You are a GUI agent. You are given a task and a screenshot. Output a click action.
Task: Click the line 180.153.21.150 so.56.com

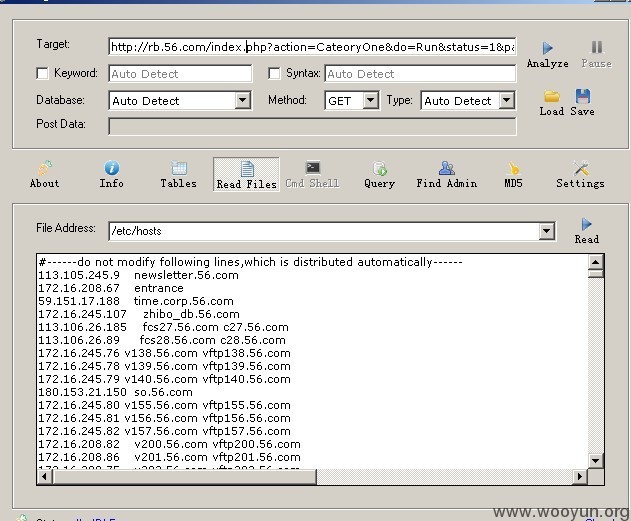tap(115, 392)
